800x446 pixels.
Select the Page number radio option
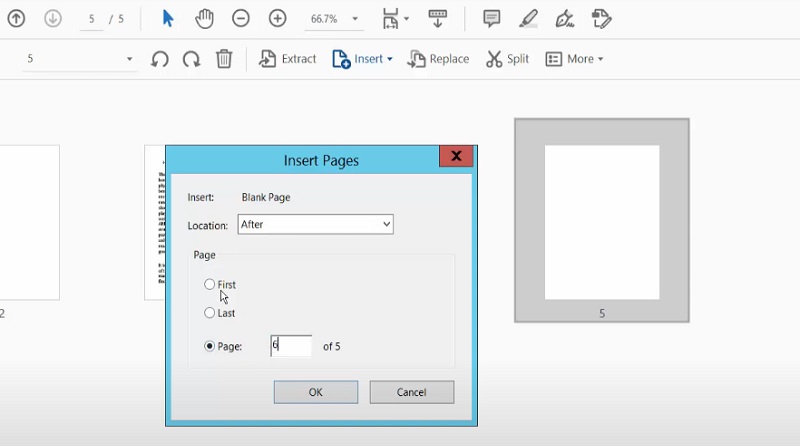pos(223,346)
